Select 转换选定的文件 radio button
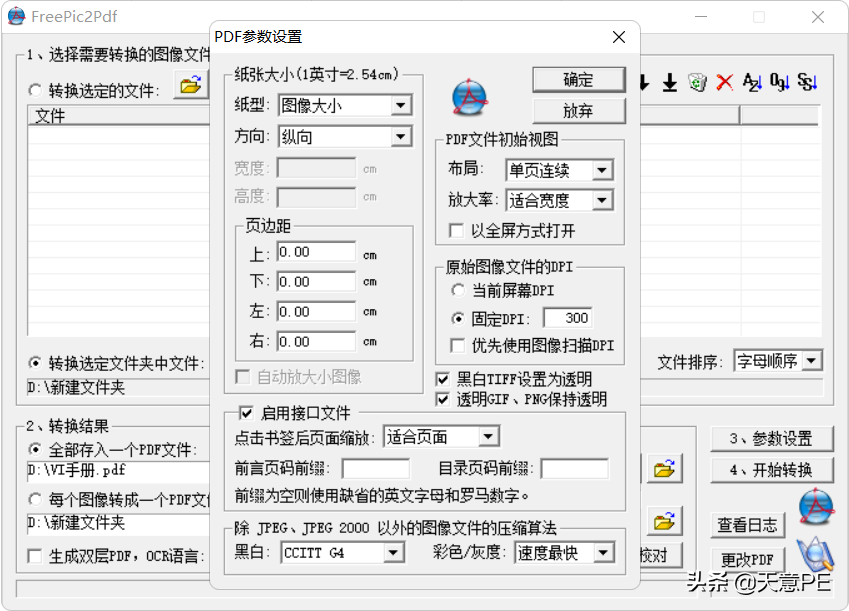 click(35, 90)
